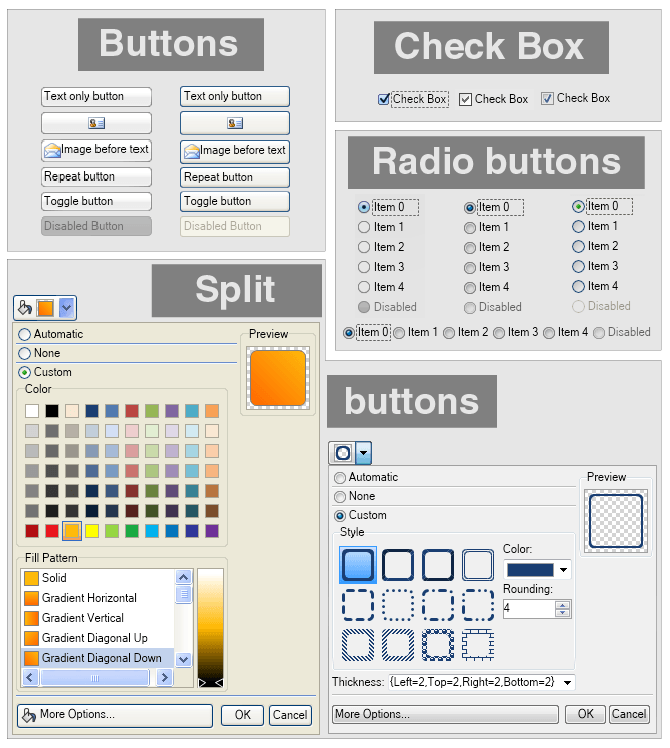Select the brick-pattern border style thumbnail
The width and height of the screenshot is (670, 748).
(478, 645)
